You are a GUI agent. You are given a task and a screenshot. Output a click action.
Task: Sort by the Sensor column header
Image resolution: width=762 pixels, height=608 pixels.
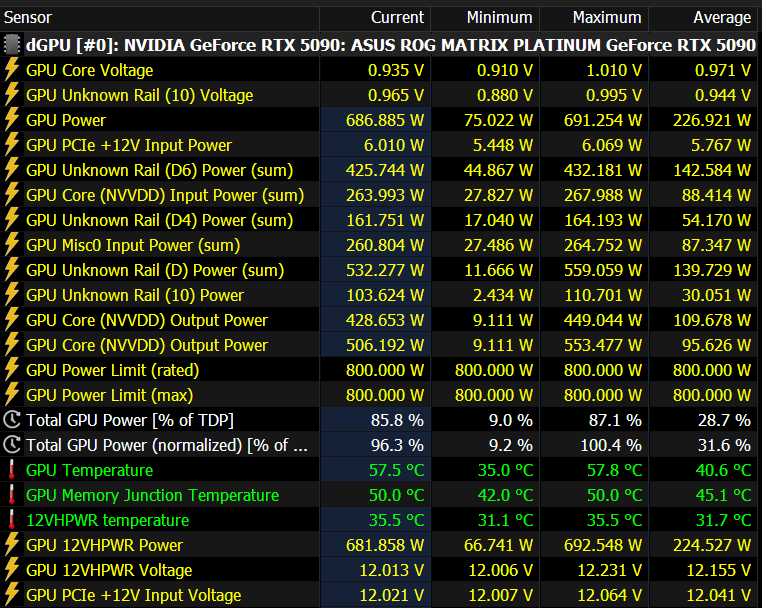point(159,17)
